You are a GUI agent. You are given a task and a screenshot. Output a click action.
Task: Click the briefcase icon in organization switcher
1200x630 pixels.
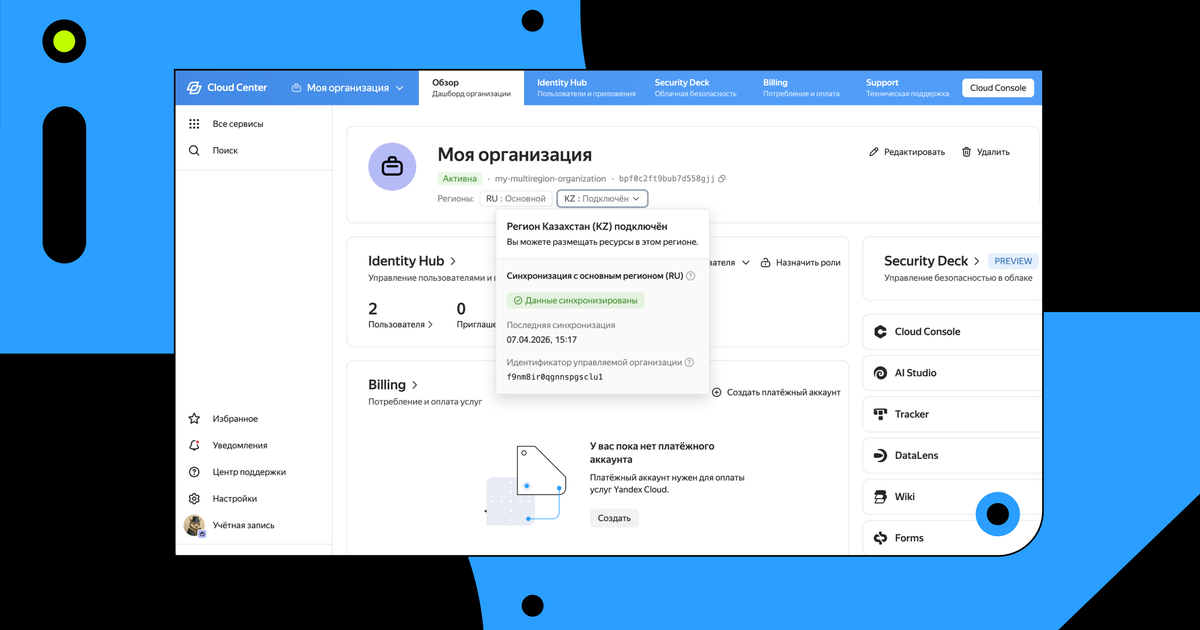tap(296, 88)
